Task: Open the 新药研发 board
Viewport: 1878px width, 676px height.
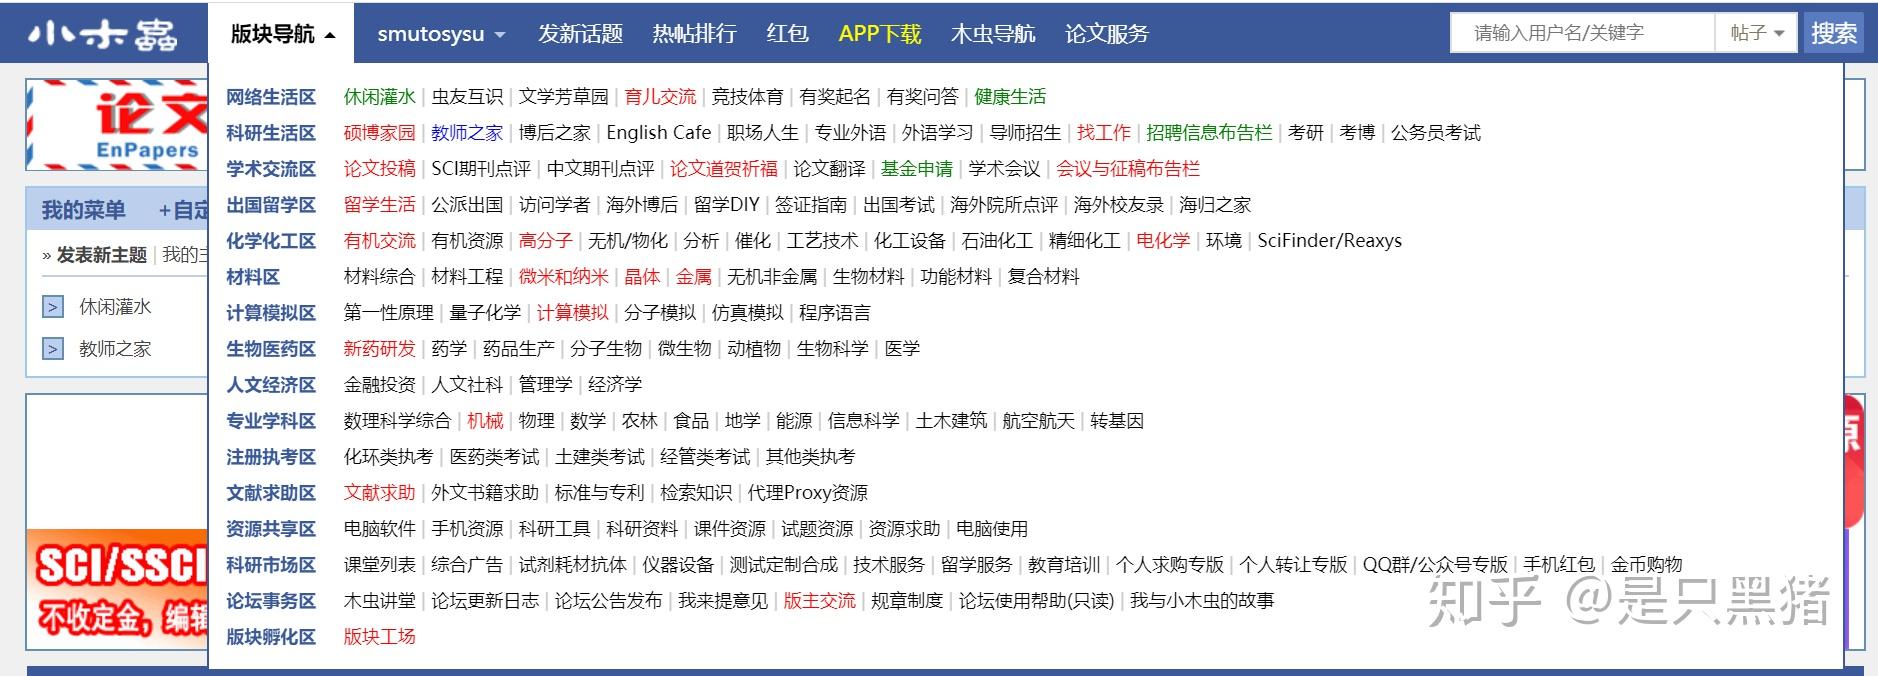Action: [x=379, y=349]
